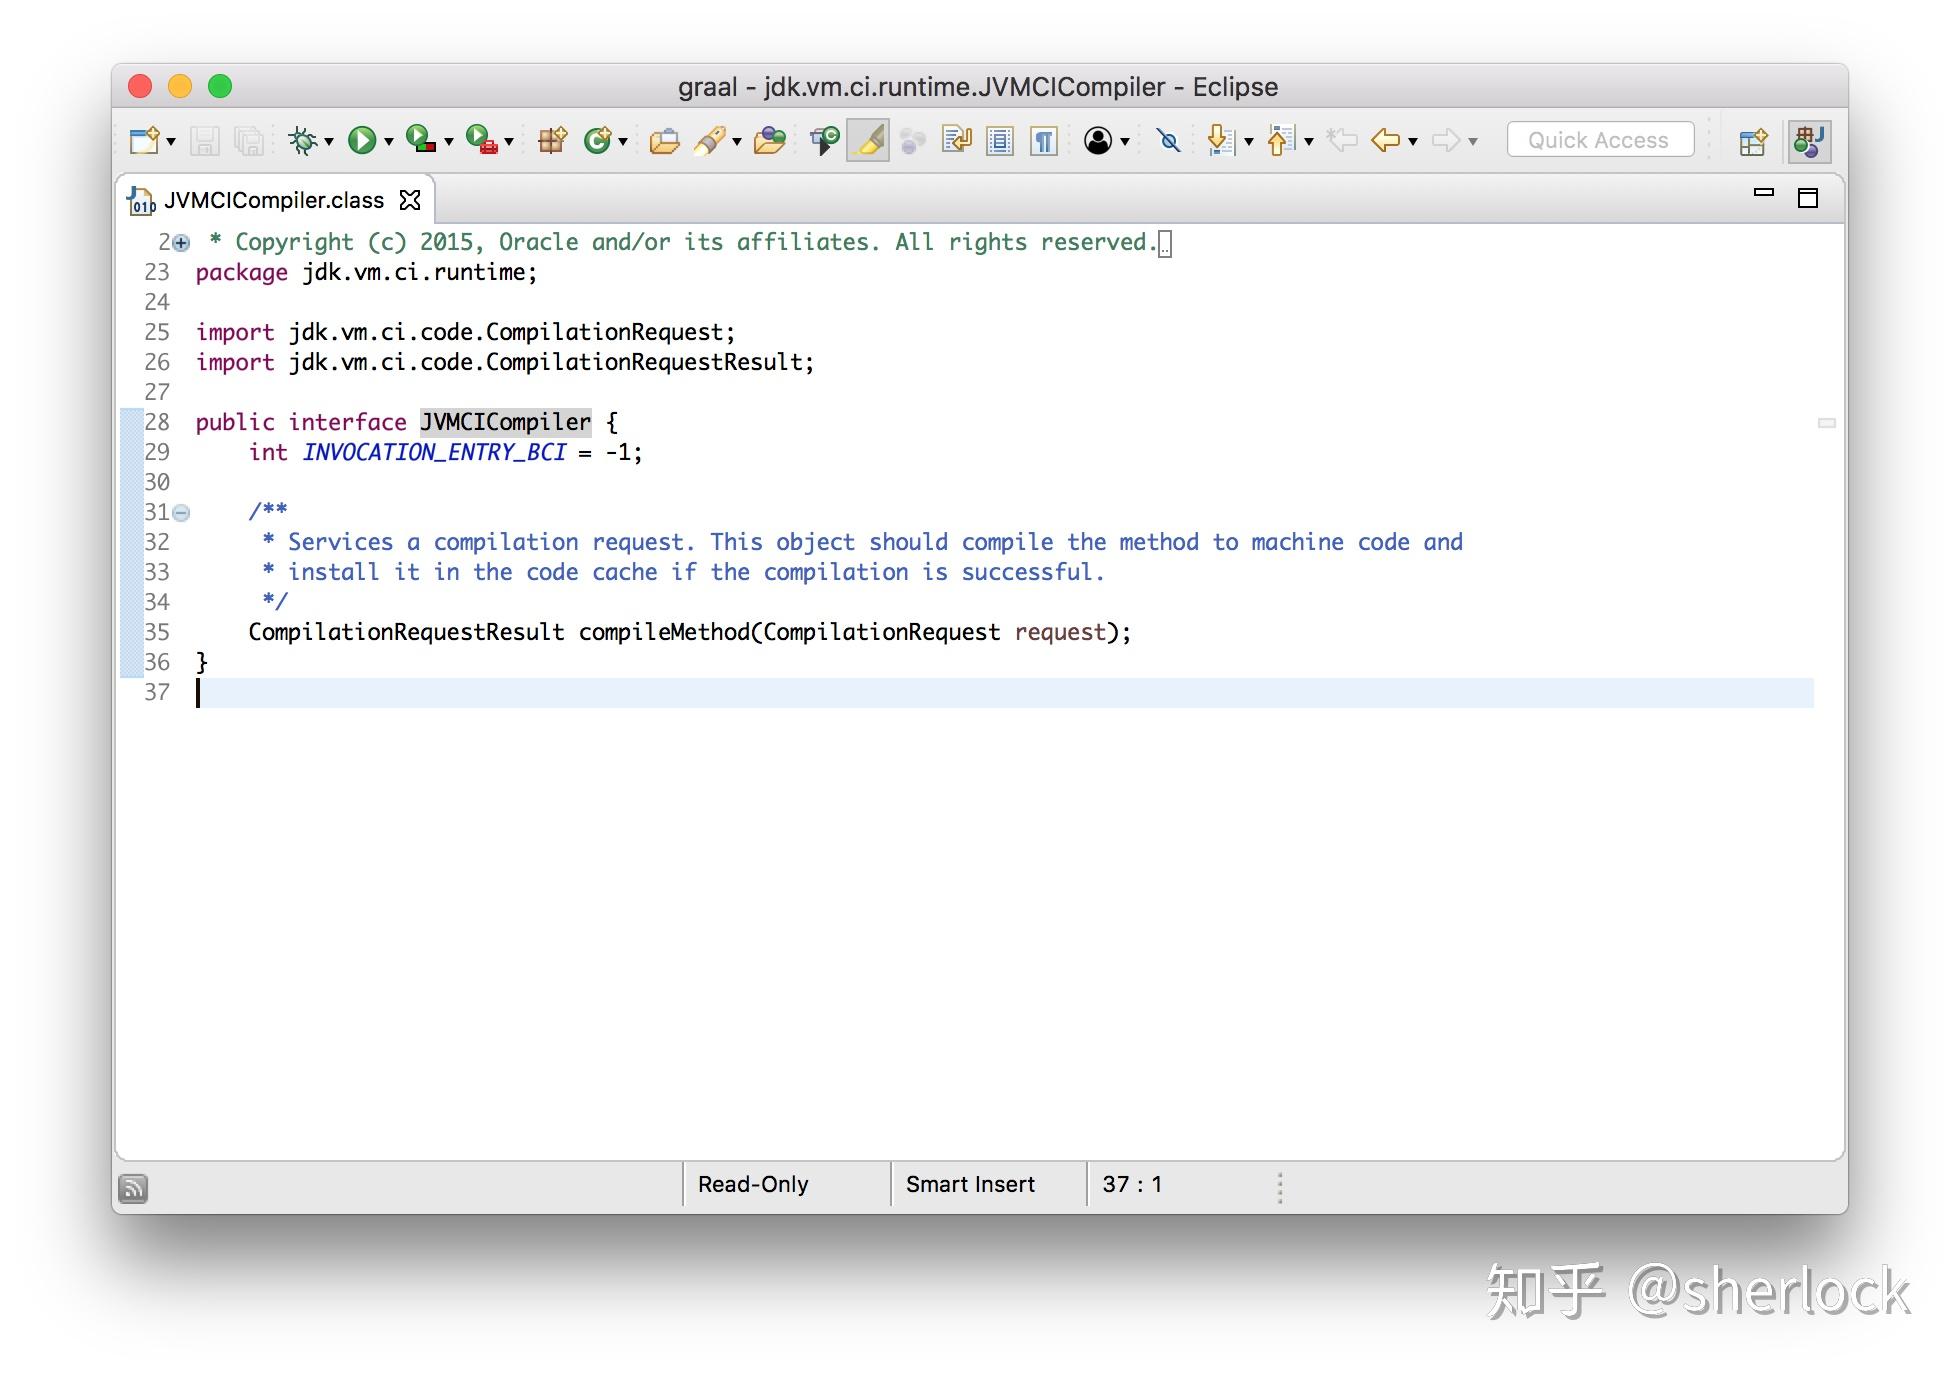Select the JVMCICompiler.class editor tab
Image resolution: width=1960 pixels, height=1374 pixels.
[273, 200]
